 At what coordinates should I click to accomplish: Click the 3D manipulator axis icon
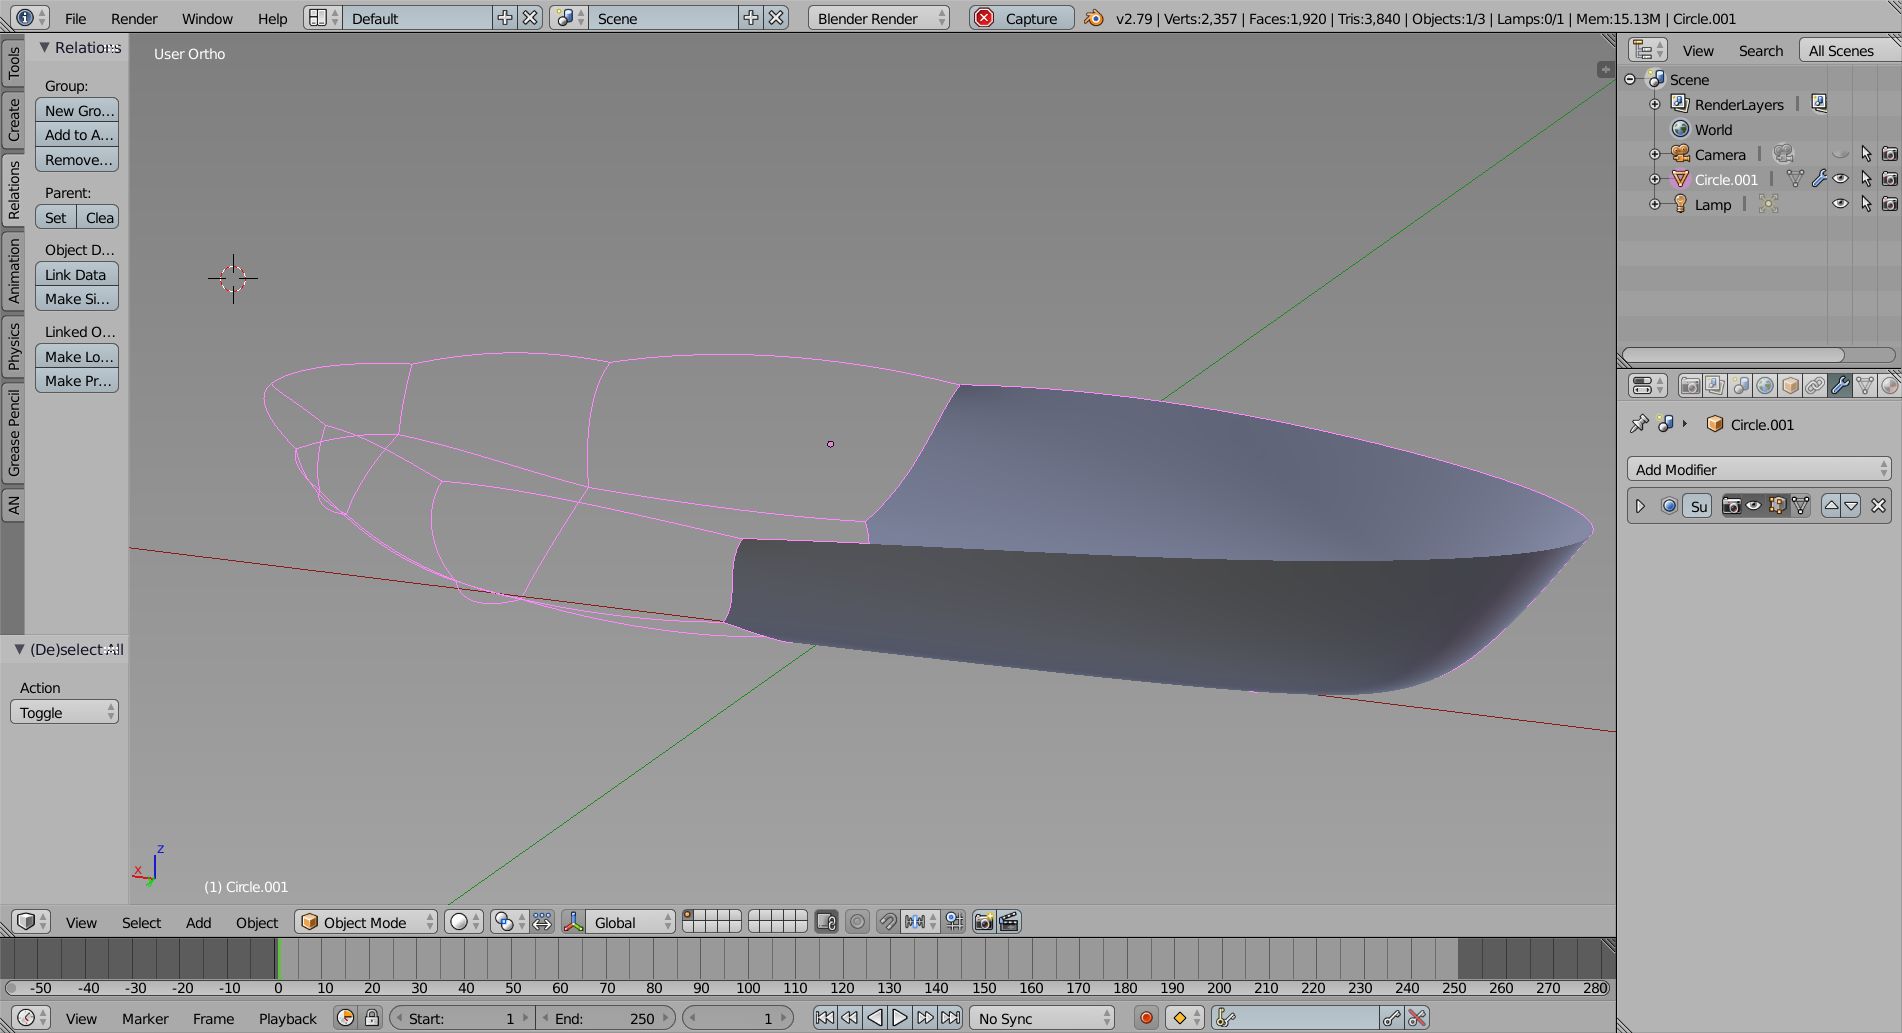tap(574, 922)
